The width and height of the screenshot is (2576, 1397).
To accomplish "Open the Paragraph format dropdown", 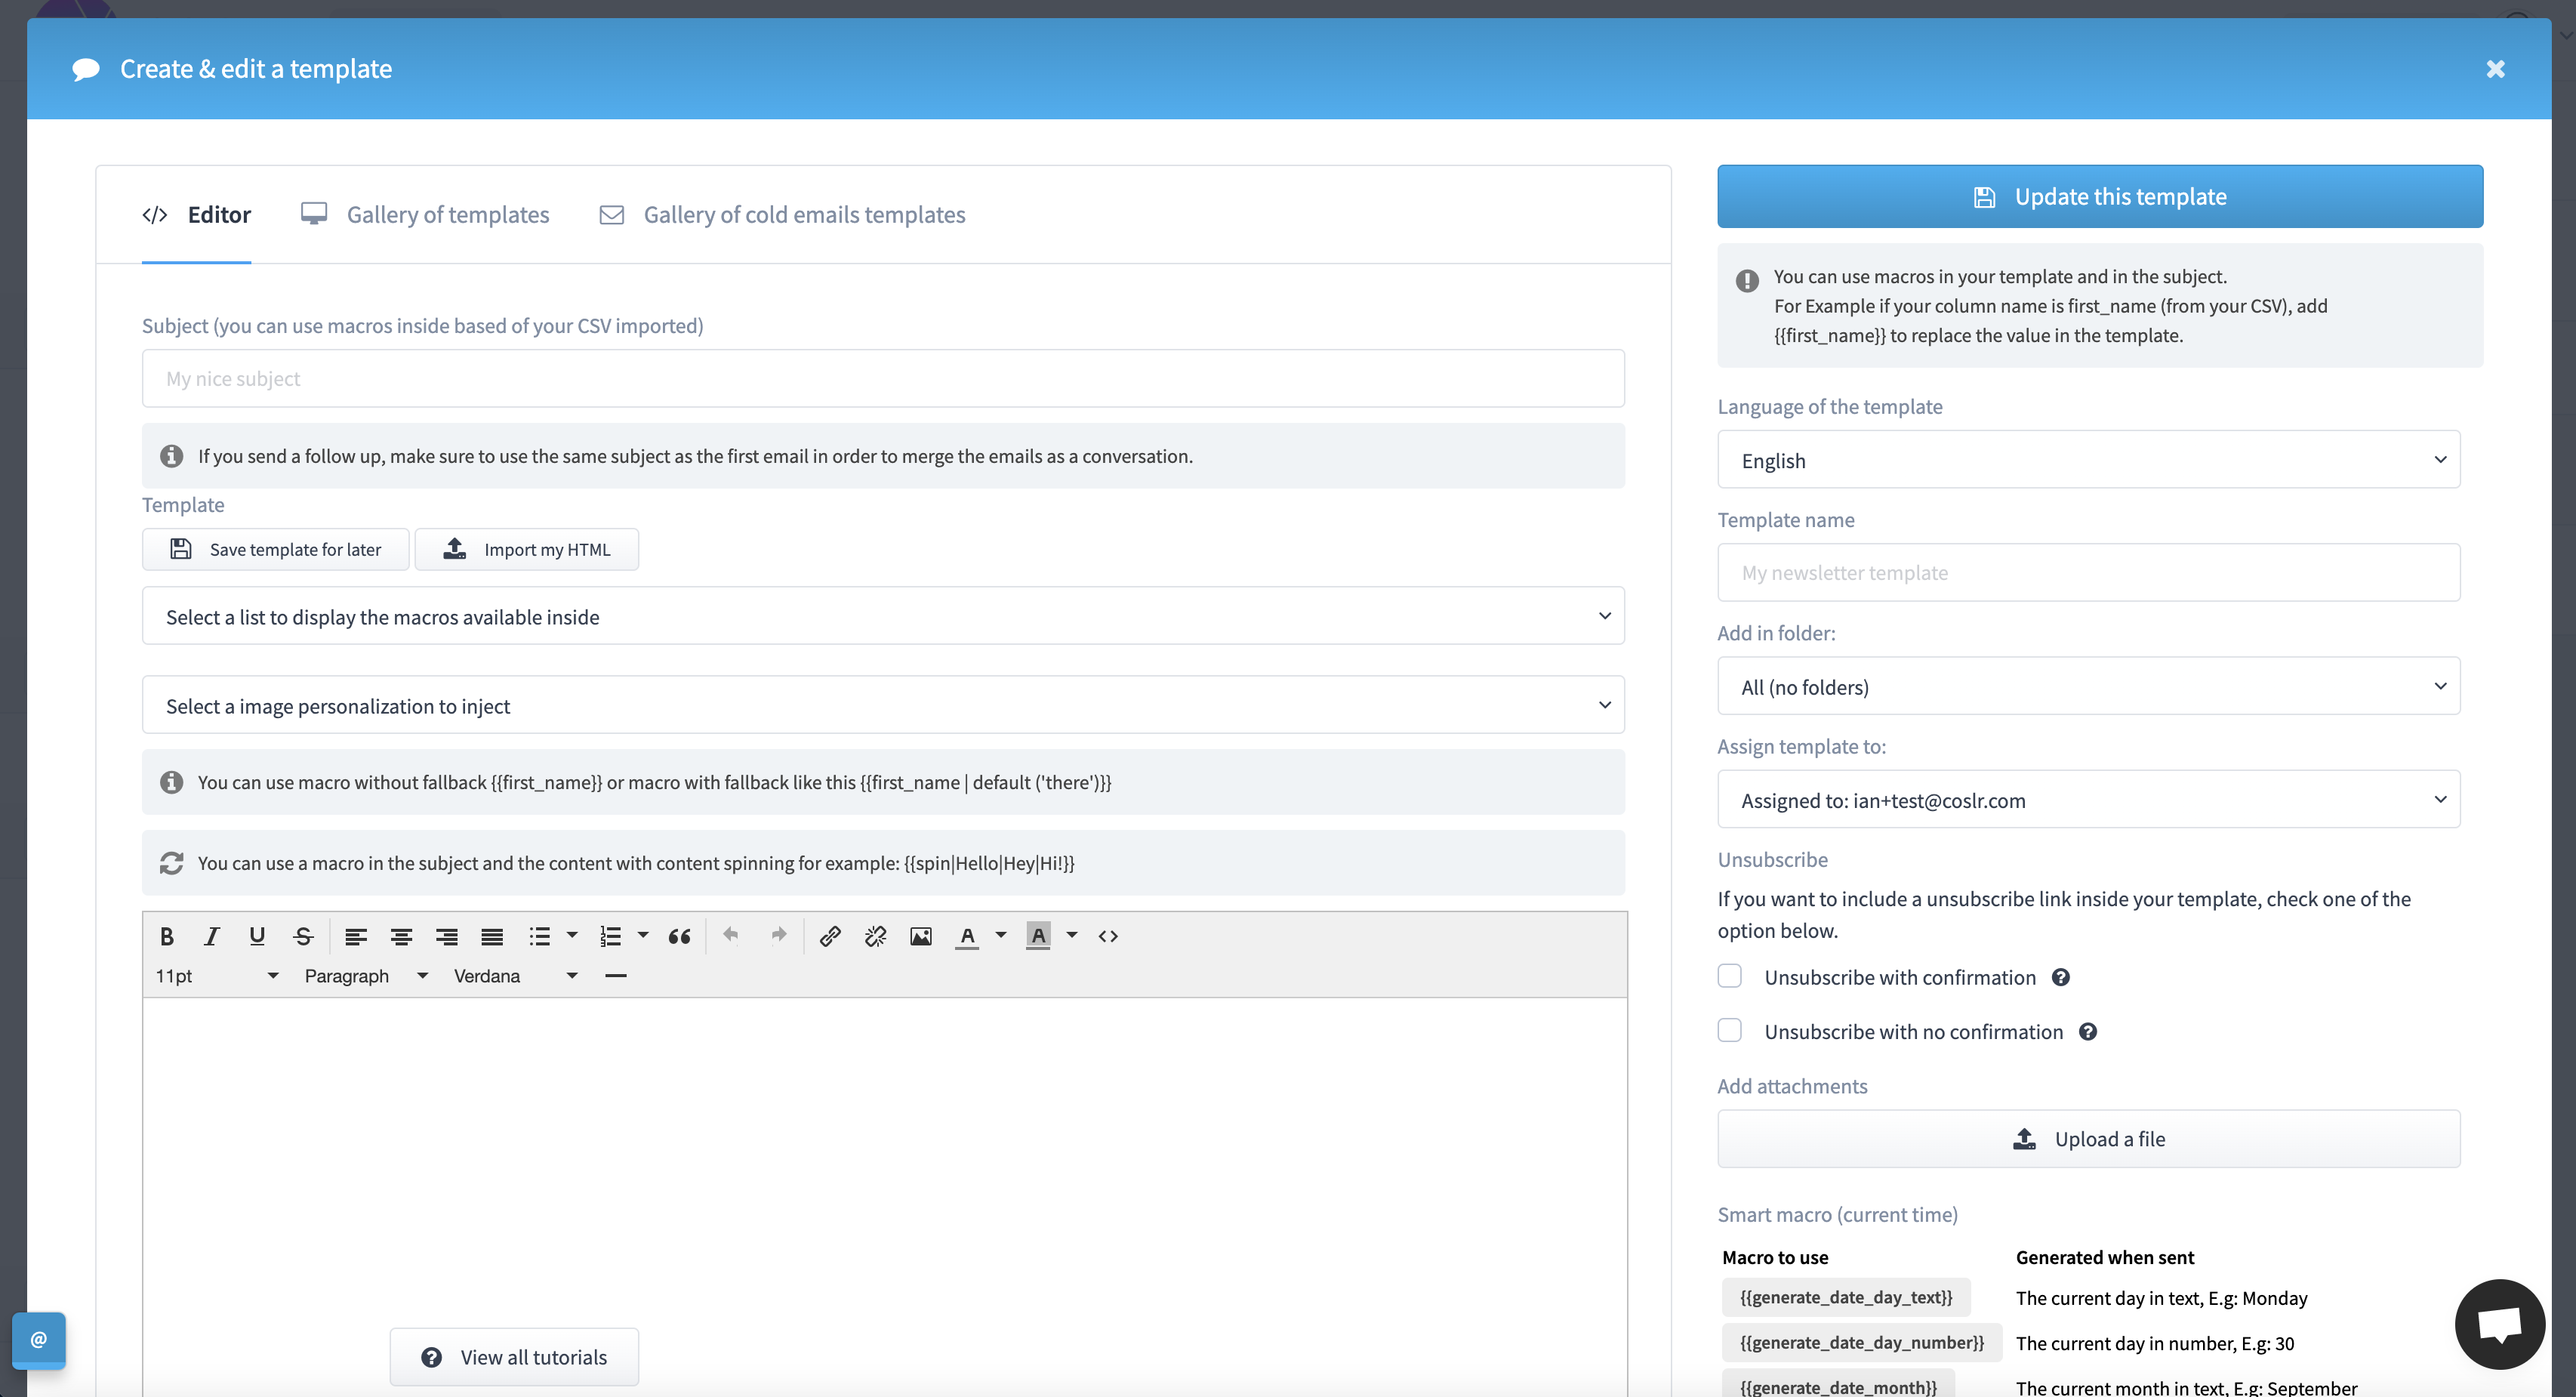I will [366, 976].
